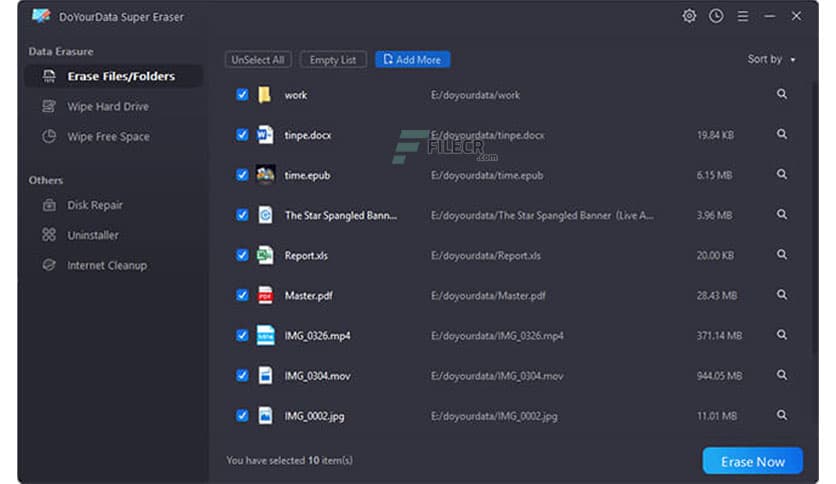
Task: Click the magnifier icon for time.epub
Action: pos(782,174)
